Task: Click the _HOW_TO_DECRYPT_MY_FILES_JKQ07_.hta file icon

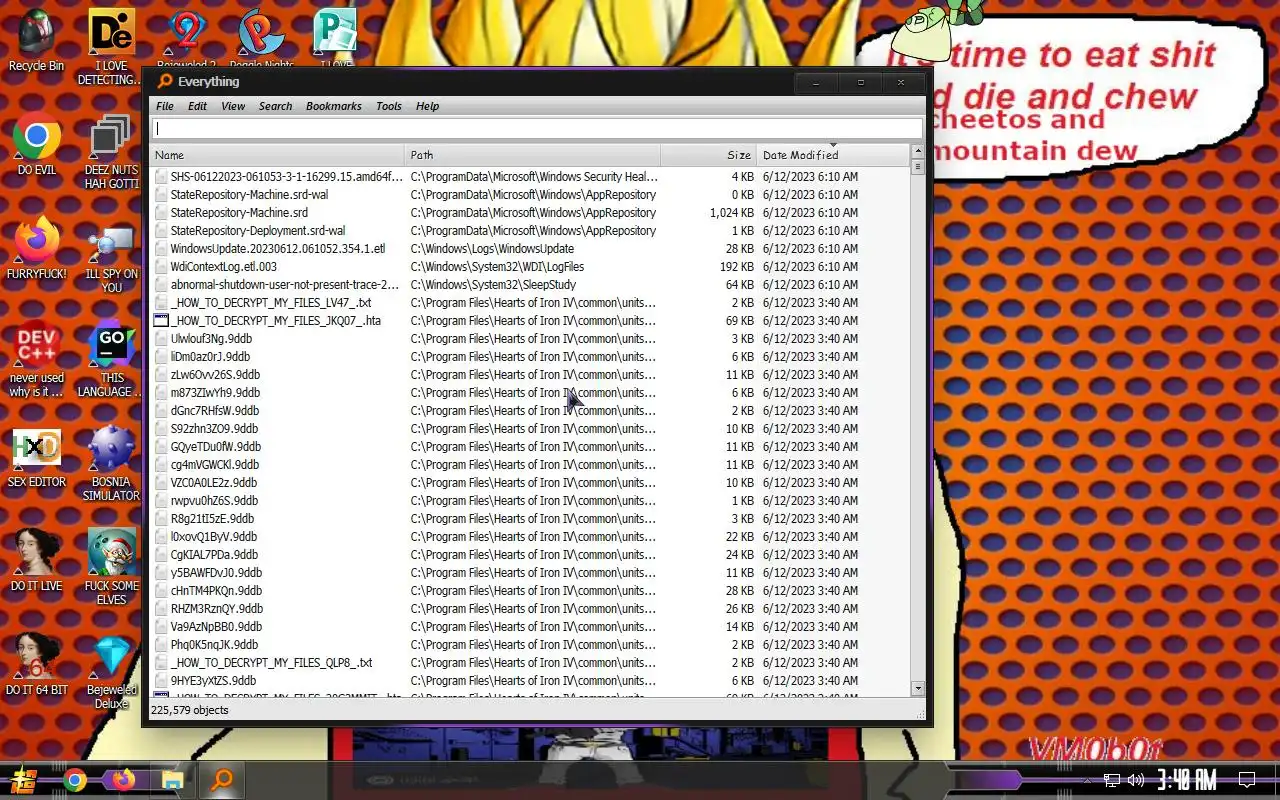Action: (161, 321)
